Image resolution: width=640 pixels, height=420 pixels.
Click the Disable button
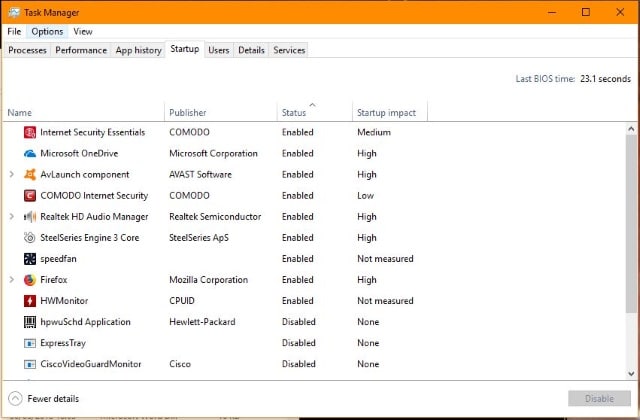[599, 398]
